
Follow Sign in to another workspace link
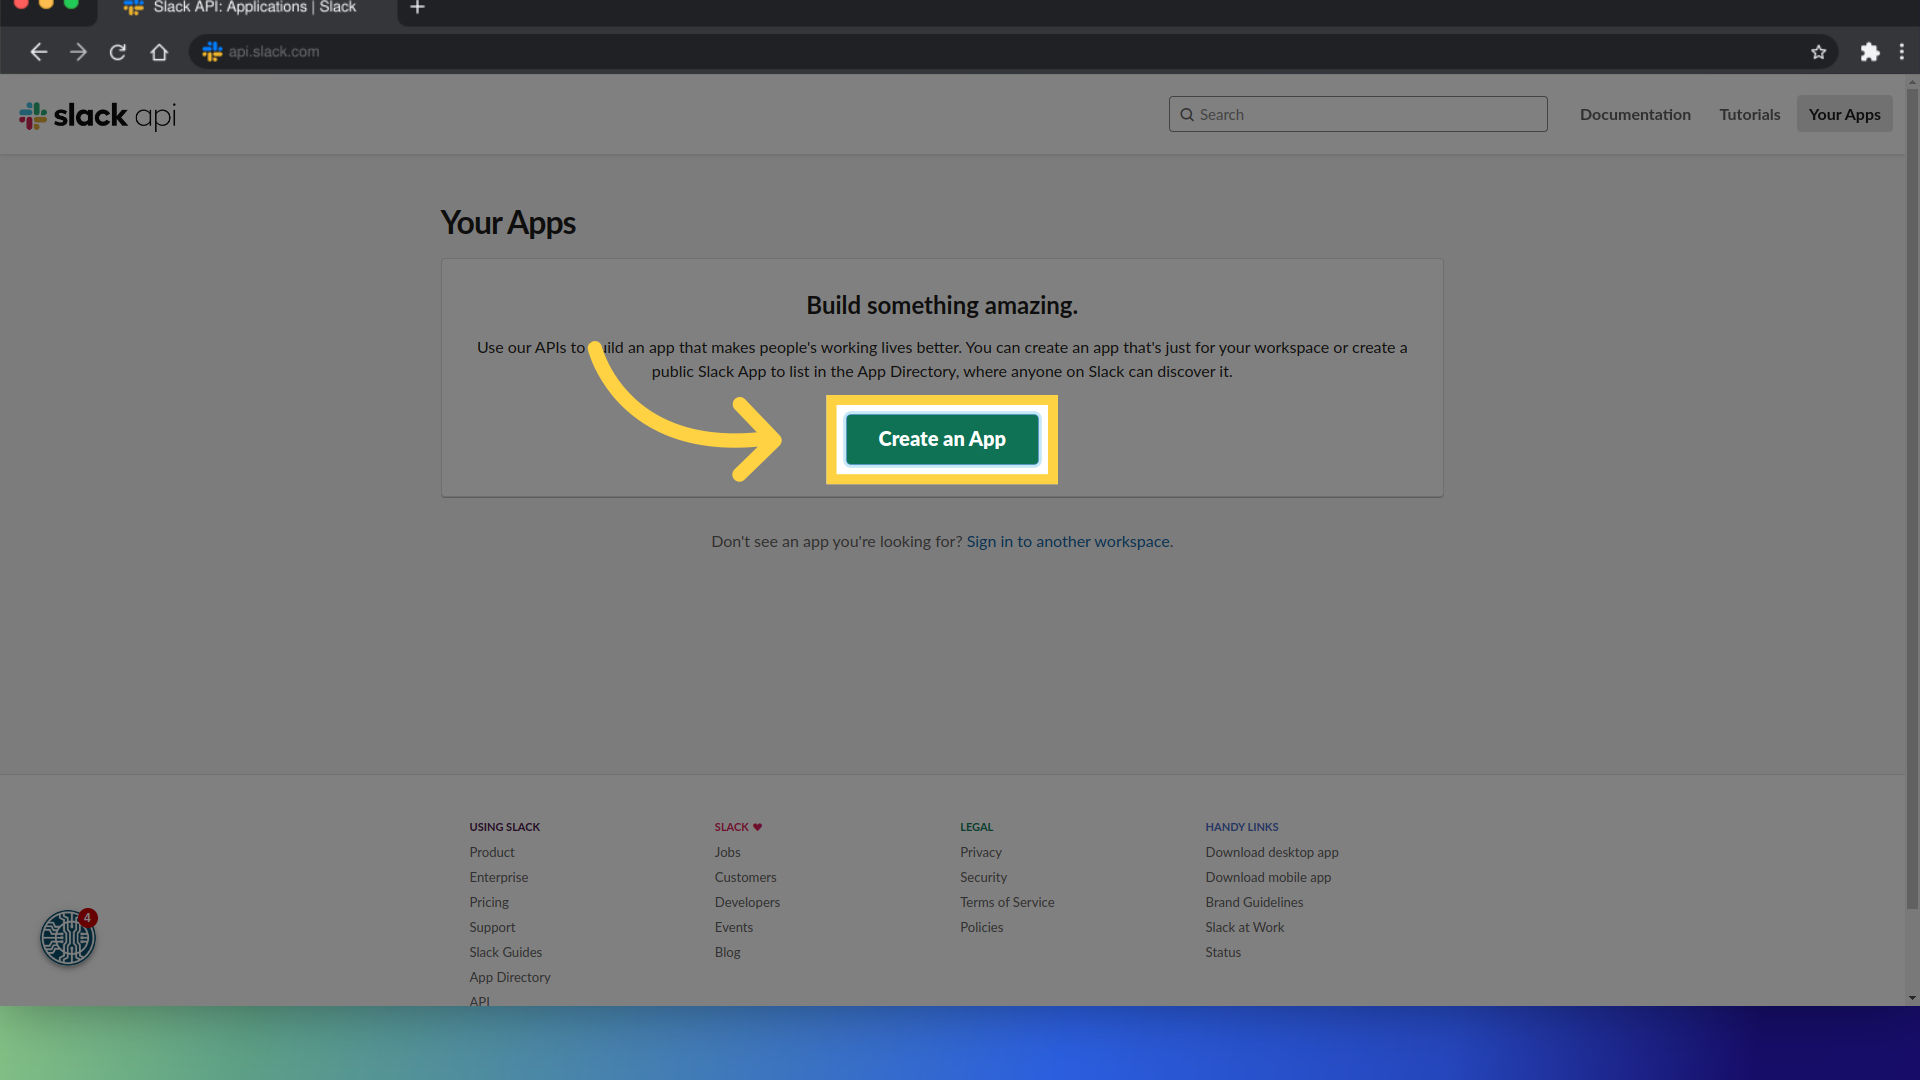click(1069, 541)
